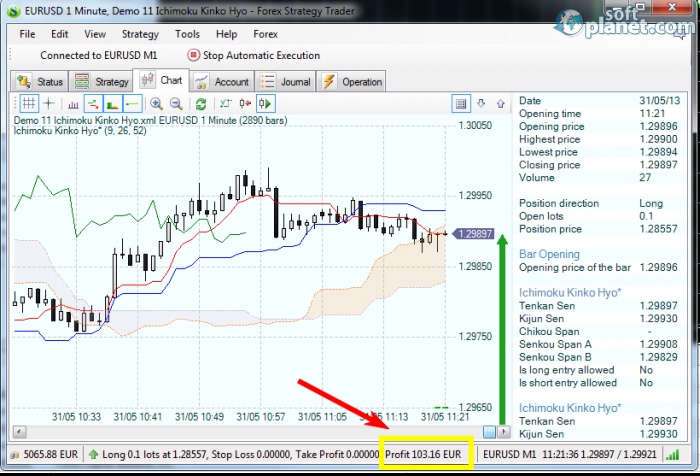Open the Tools menu

point(187,34)
